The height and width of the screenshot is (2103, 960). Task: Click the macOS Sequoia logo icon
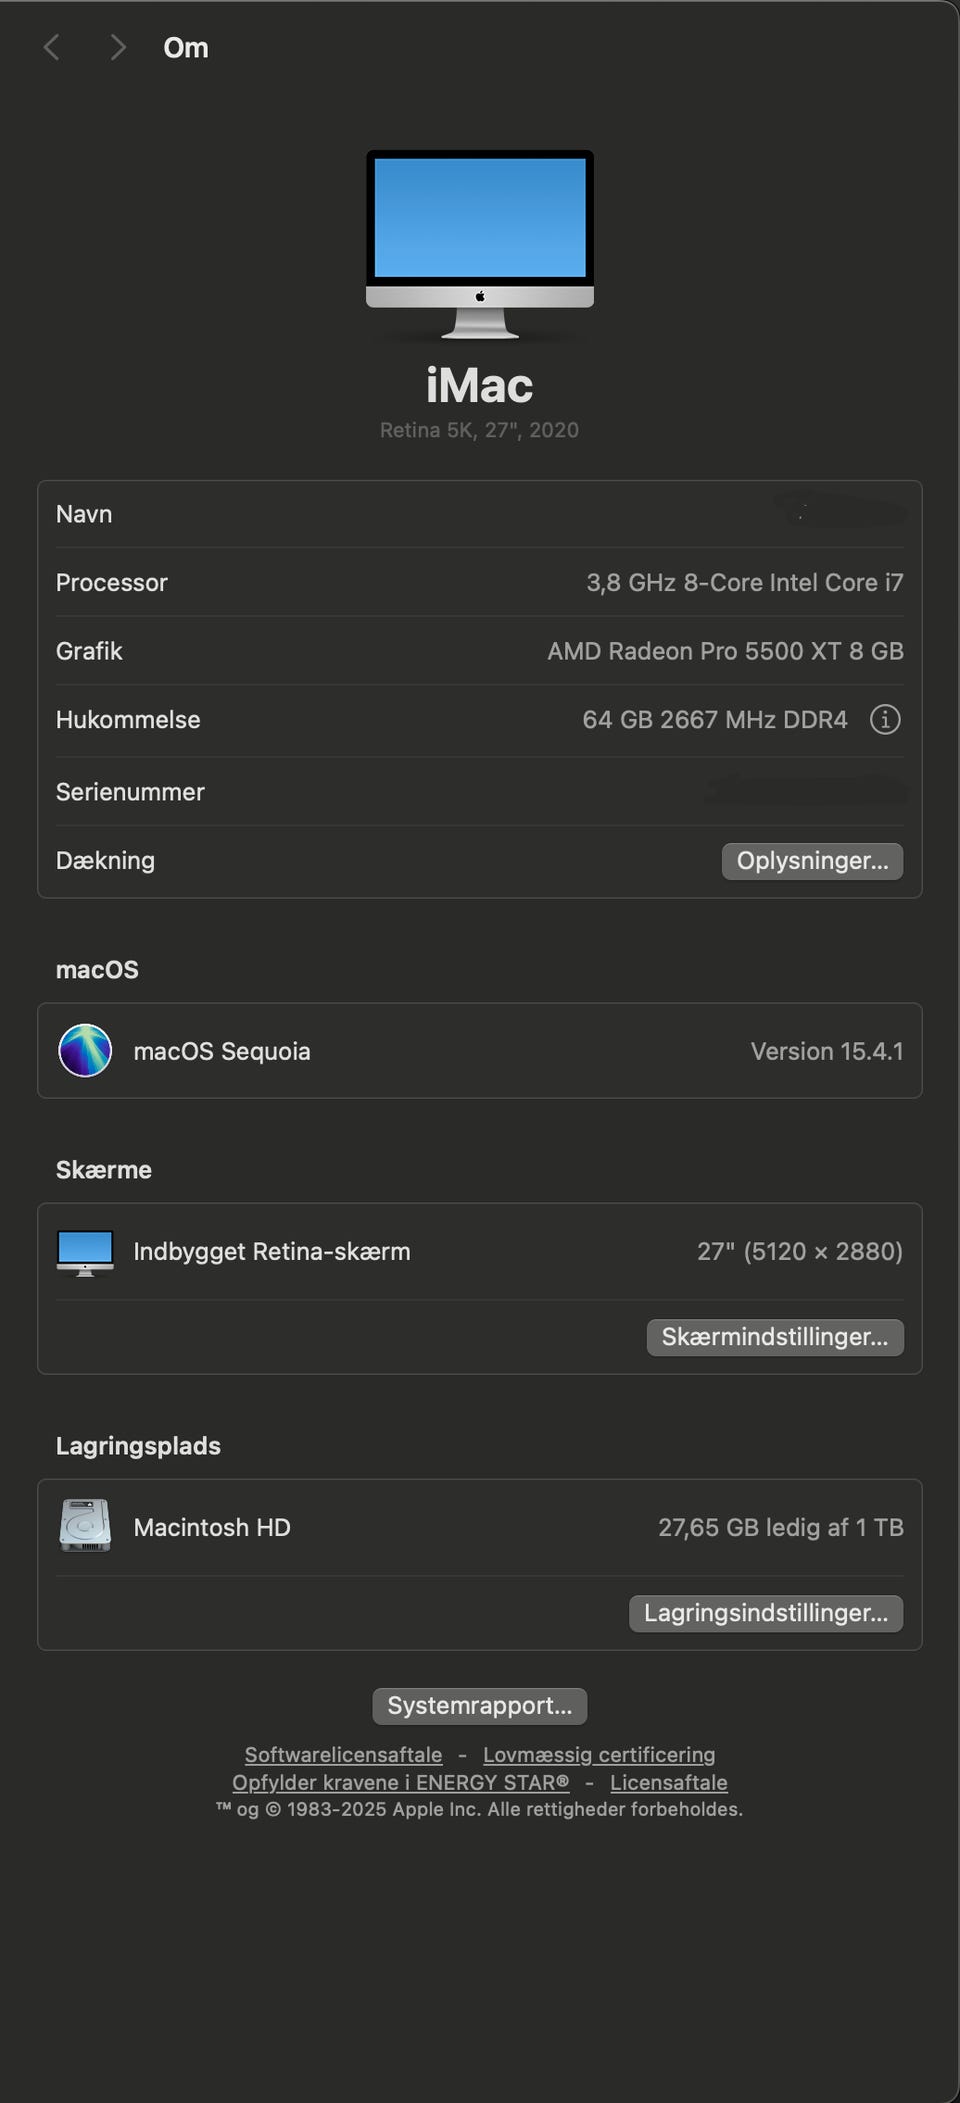point(85,1050)
